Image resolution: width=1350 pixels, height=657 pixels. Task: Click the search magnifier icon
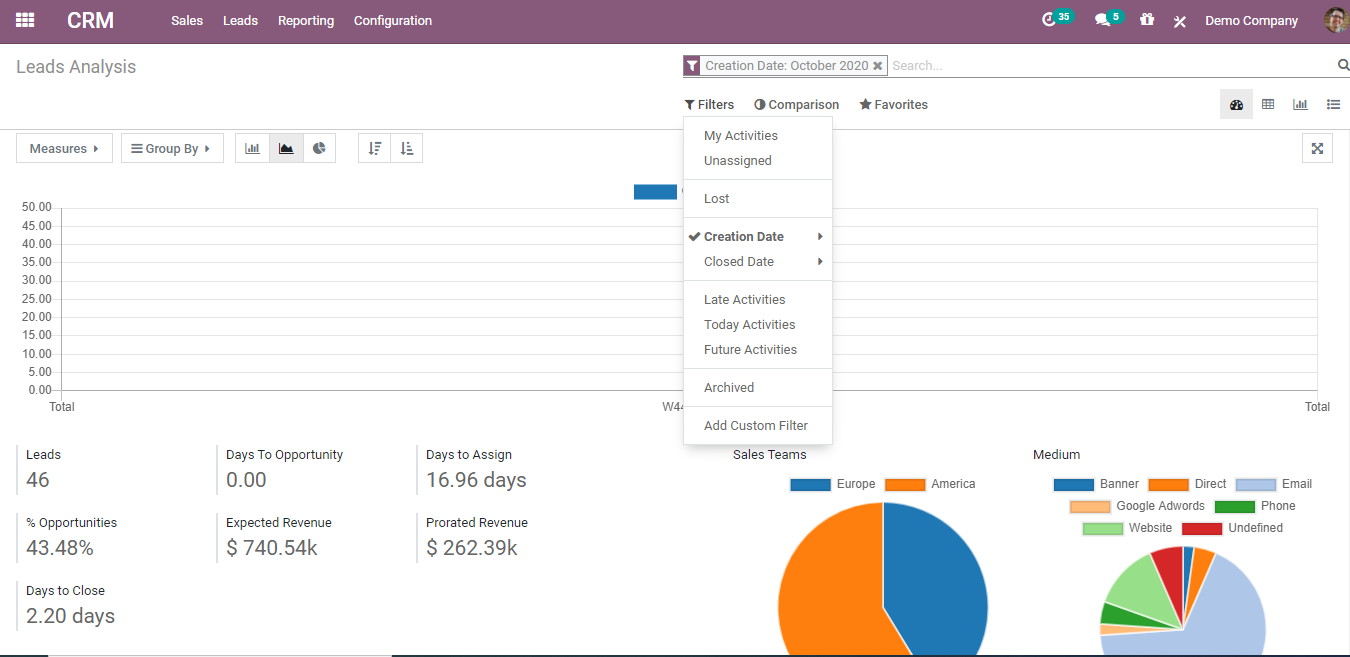1343,65
